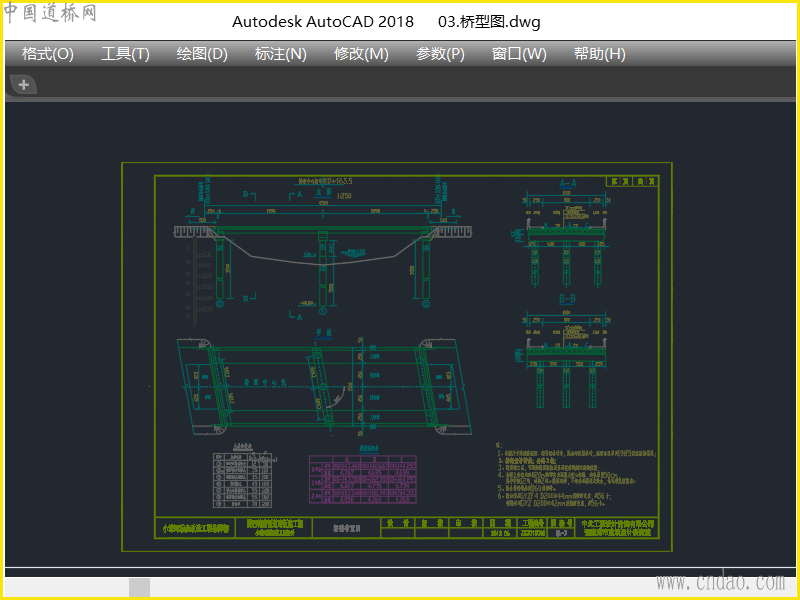Viewport: 800px width, 600px height.
Task: Select the B-B section title in drawing
Action: tap(567, 298)
